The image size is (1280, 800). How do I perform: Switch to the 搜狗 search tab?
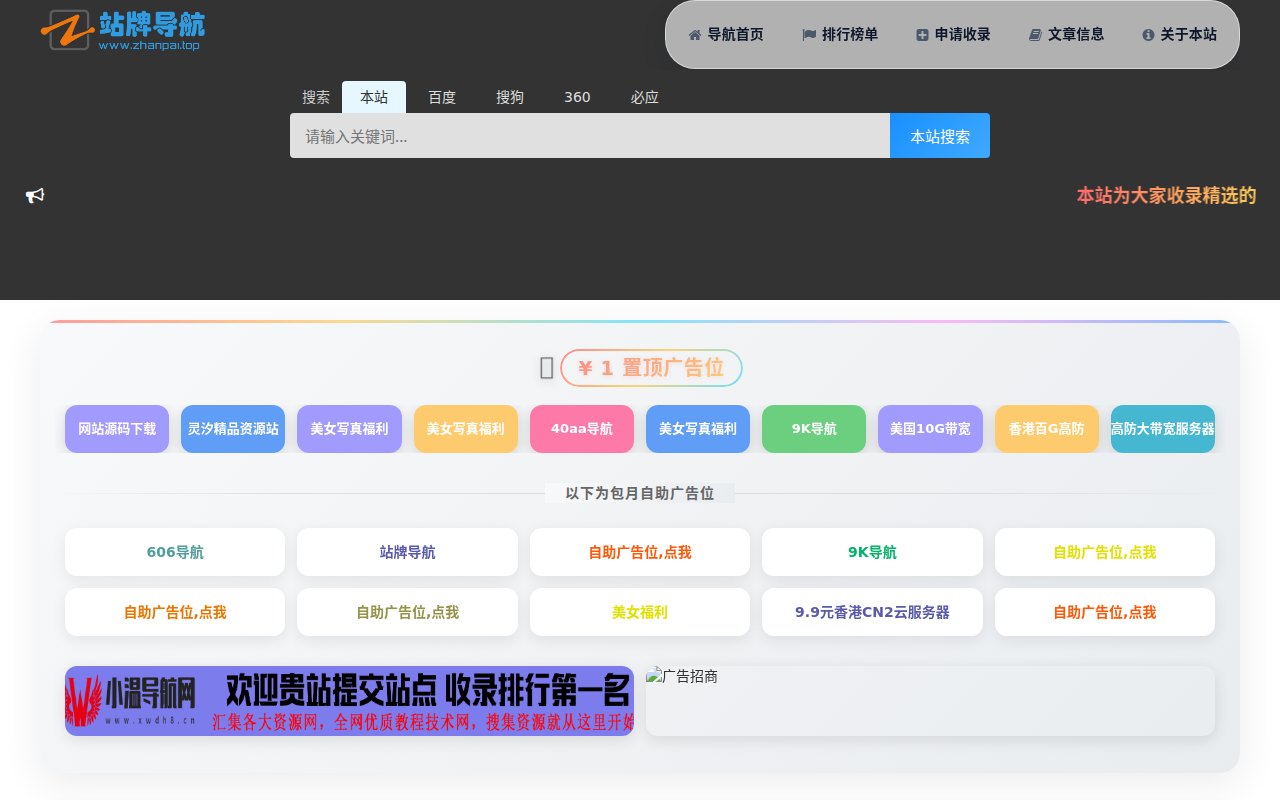[510, 97]
